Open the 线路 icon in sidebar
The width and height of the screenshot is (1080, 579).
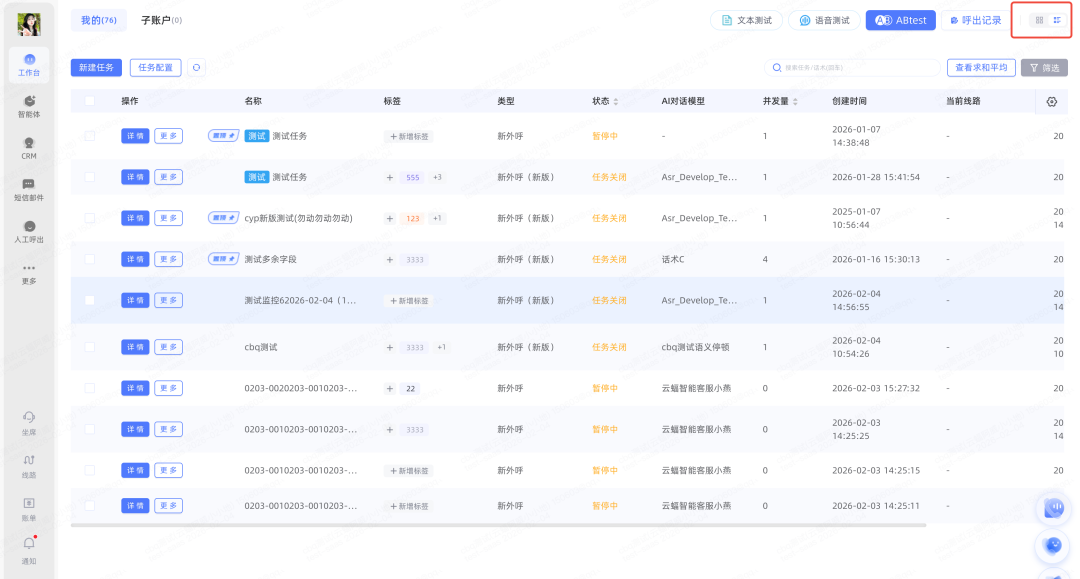click(29, 461)
